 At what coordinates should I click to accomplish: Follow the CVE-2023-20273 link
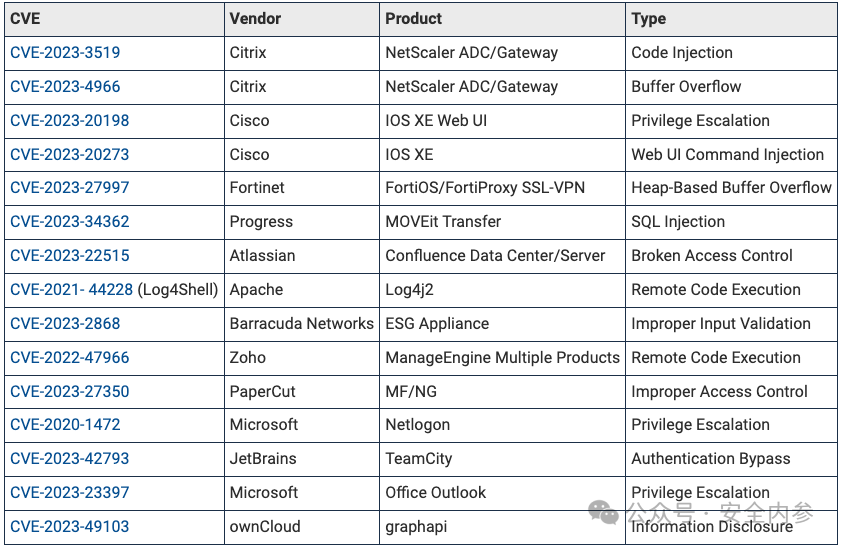pyautogui.click(x=69, y=155)
